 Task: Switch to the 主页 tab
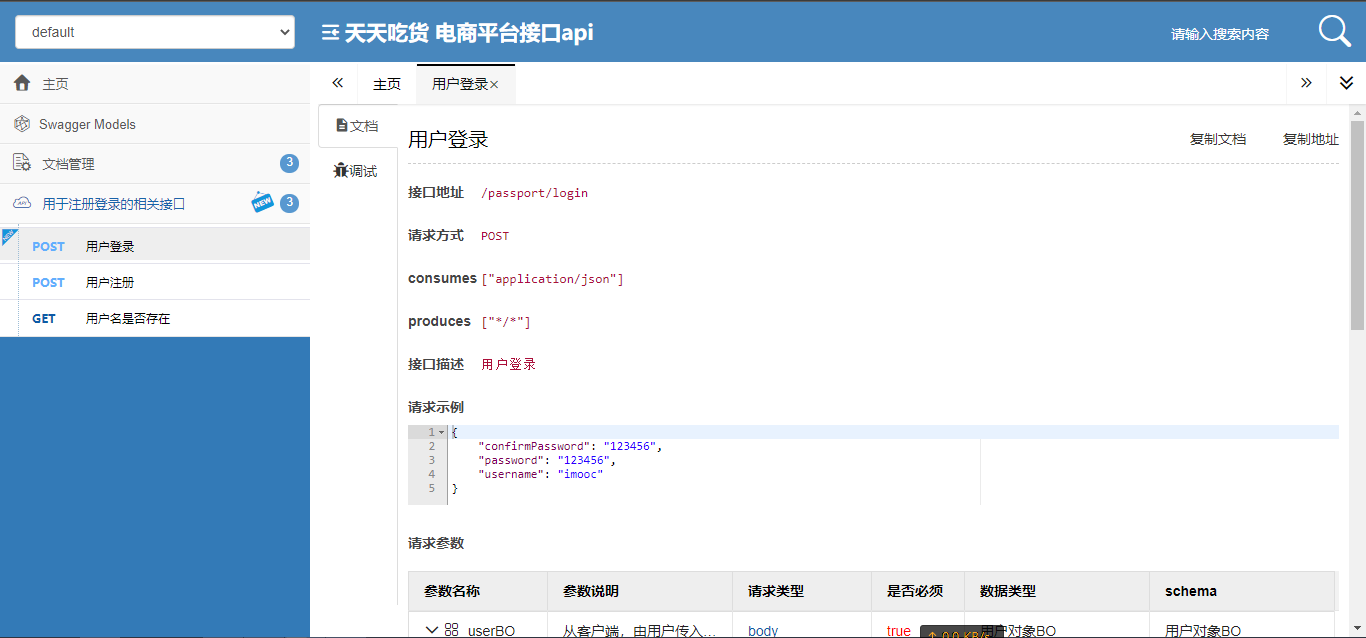pyautogui.click(x=387, y=84)
